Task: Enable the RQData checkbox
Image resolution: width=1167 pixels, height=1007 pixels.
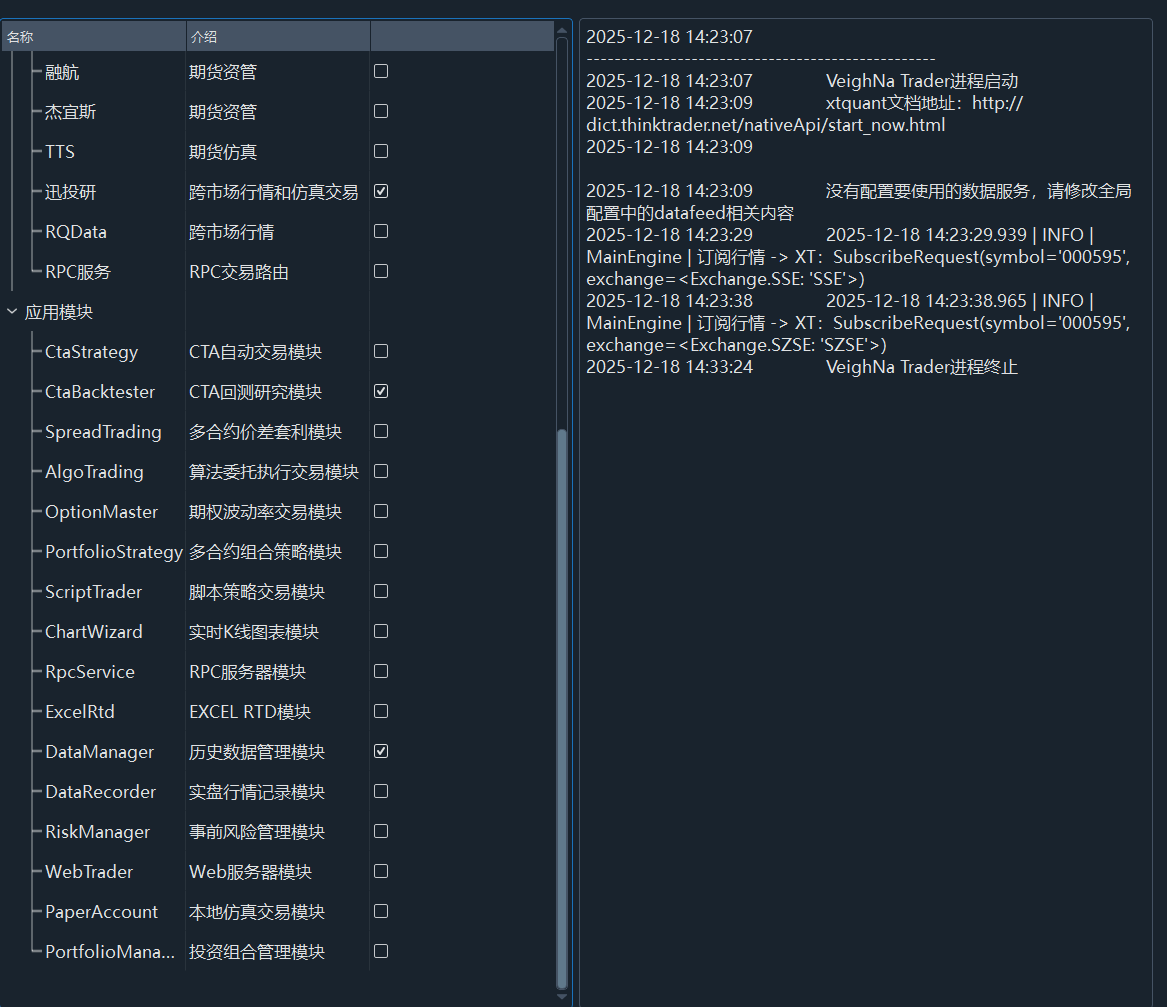Action: point(381,231)
